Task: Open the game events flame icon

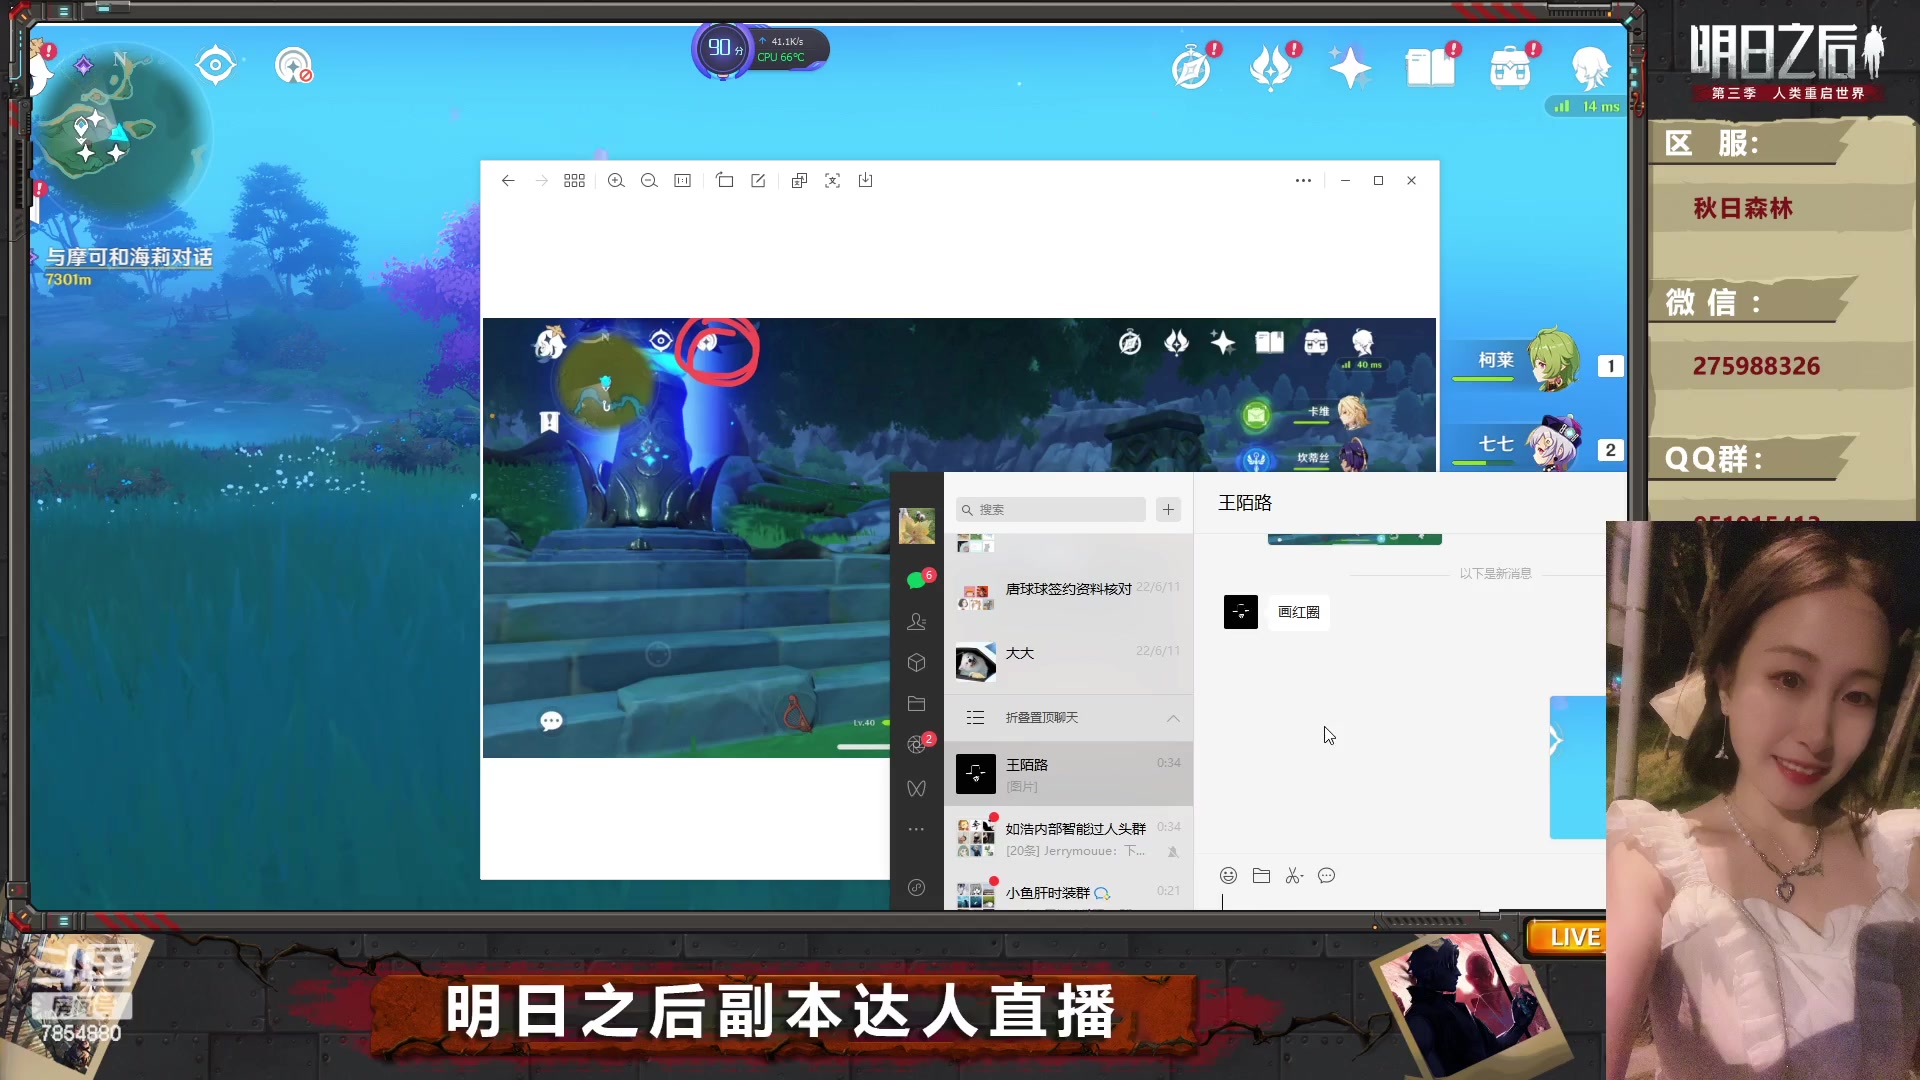Action: (x=1271, y=69)
